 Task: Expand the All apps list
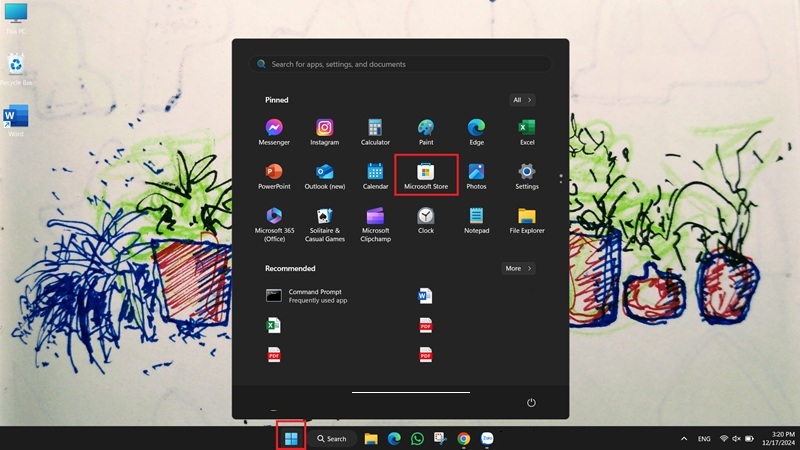pos(523,100)
